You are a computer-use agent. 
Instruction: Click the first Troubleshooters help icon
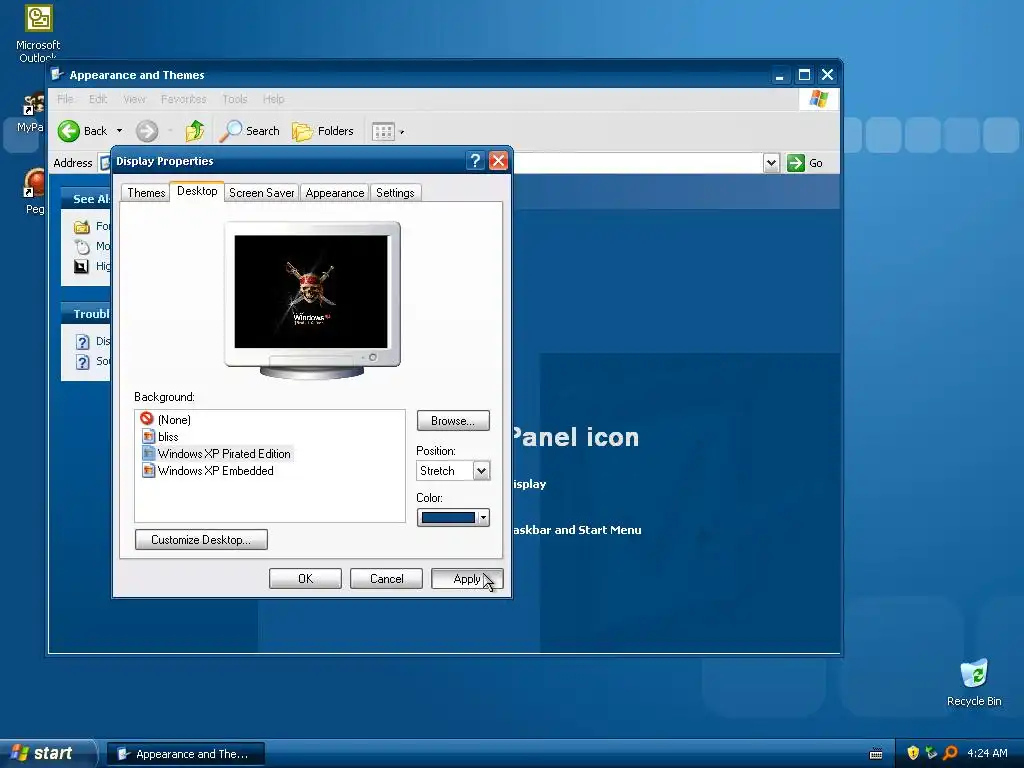(x=82, y=342)
